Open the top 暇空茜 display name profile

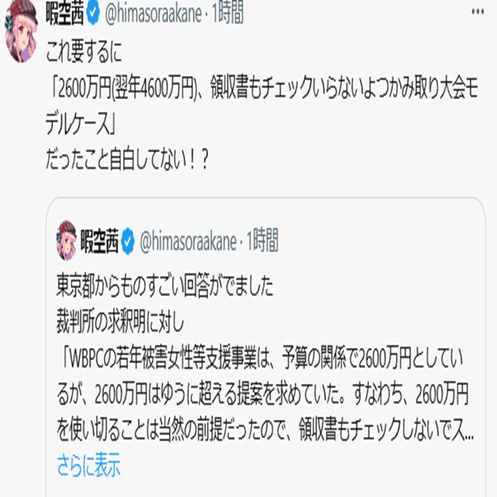65,14
